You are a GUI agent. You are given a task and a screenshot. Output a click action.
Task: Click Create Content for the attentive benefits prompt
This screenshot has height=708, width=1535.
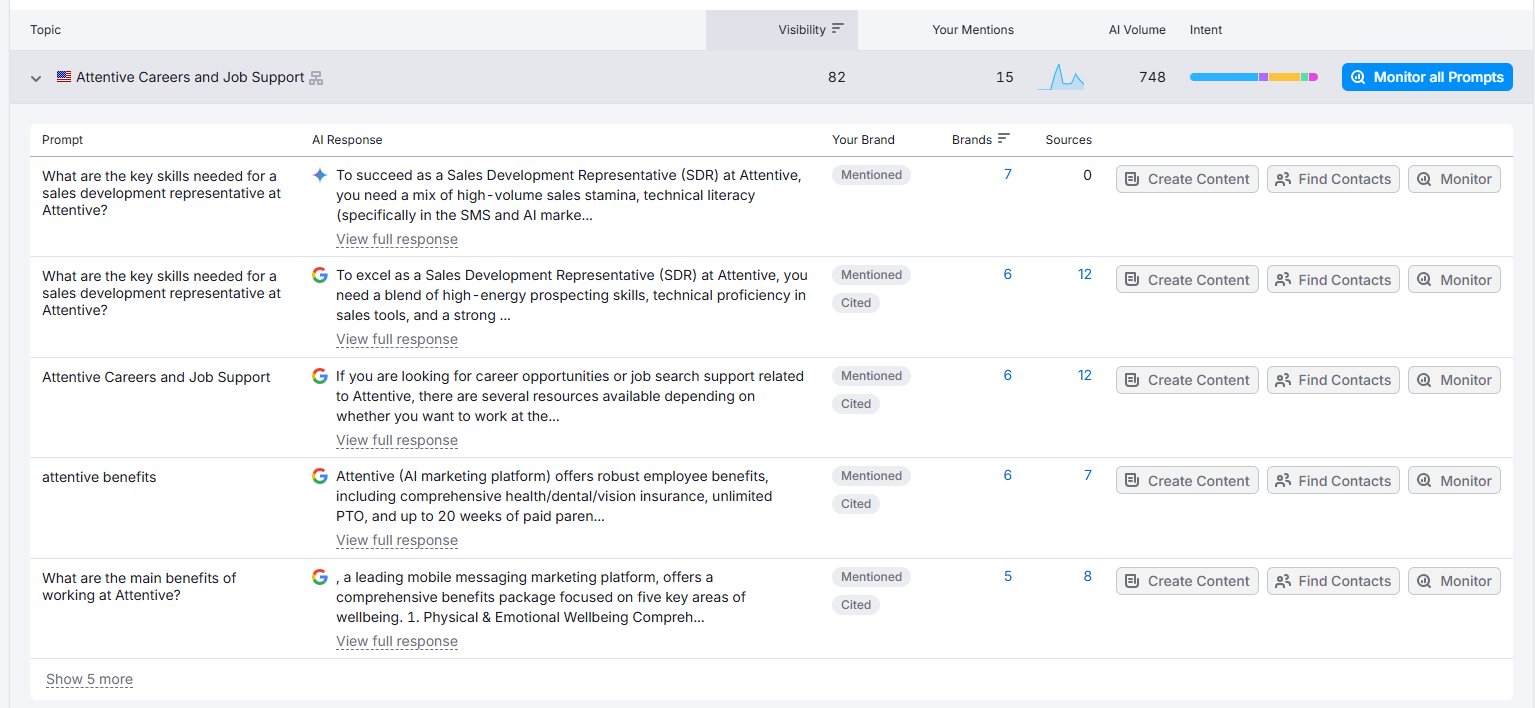pos(1187,481)
